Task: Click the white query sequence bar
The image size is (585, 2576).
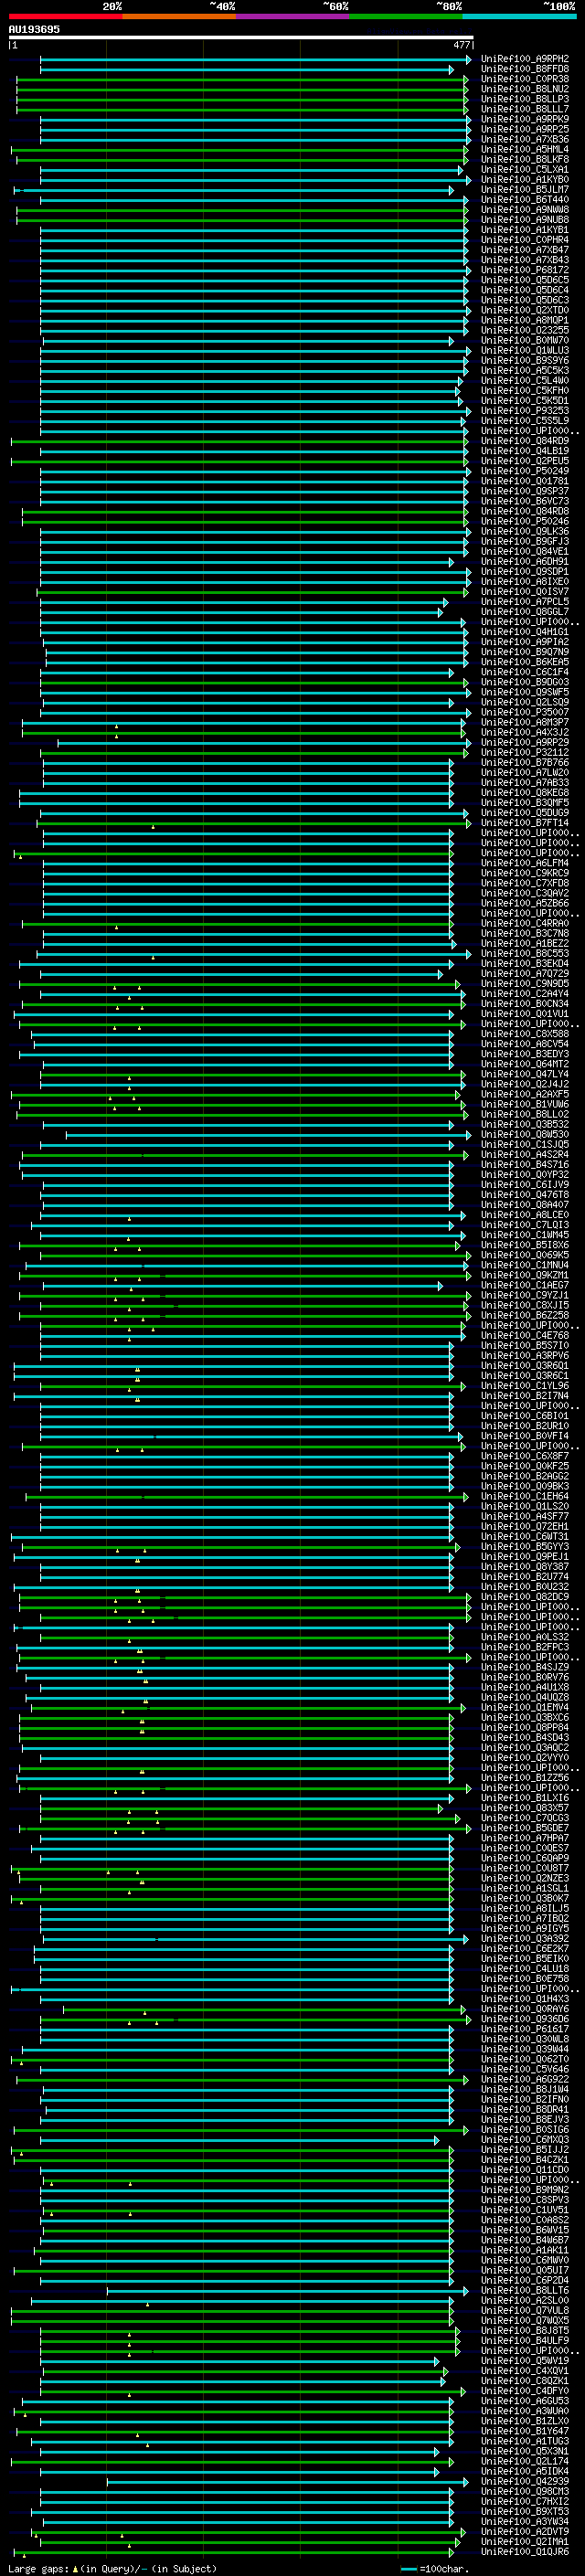Action: pos(240,38)
